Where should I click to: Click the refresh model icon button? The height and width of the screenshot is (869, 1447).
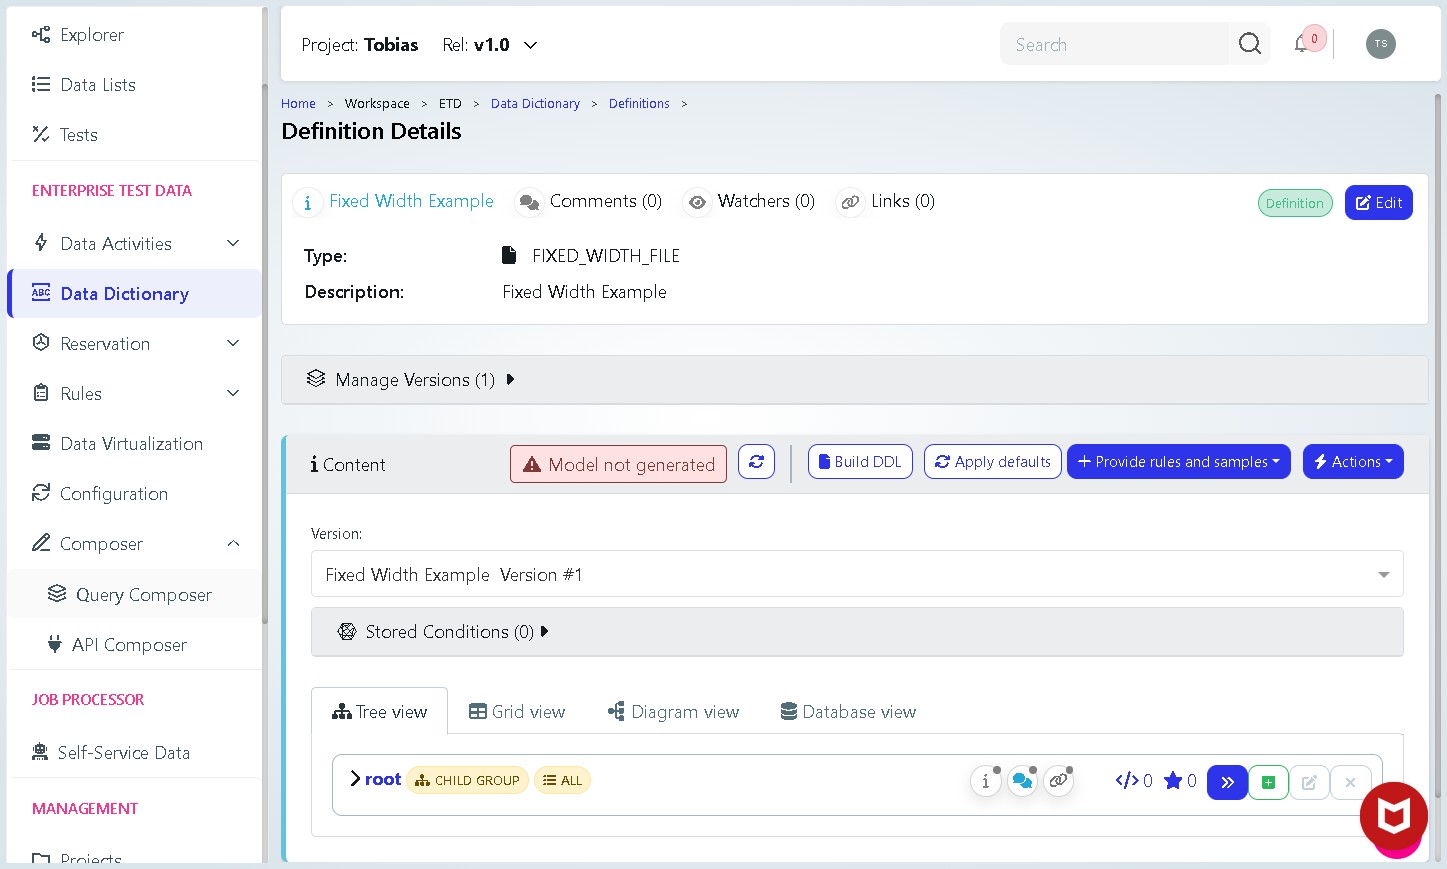point(756,462)
